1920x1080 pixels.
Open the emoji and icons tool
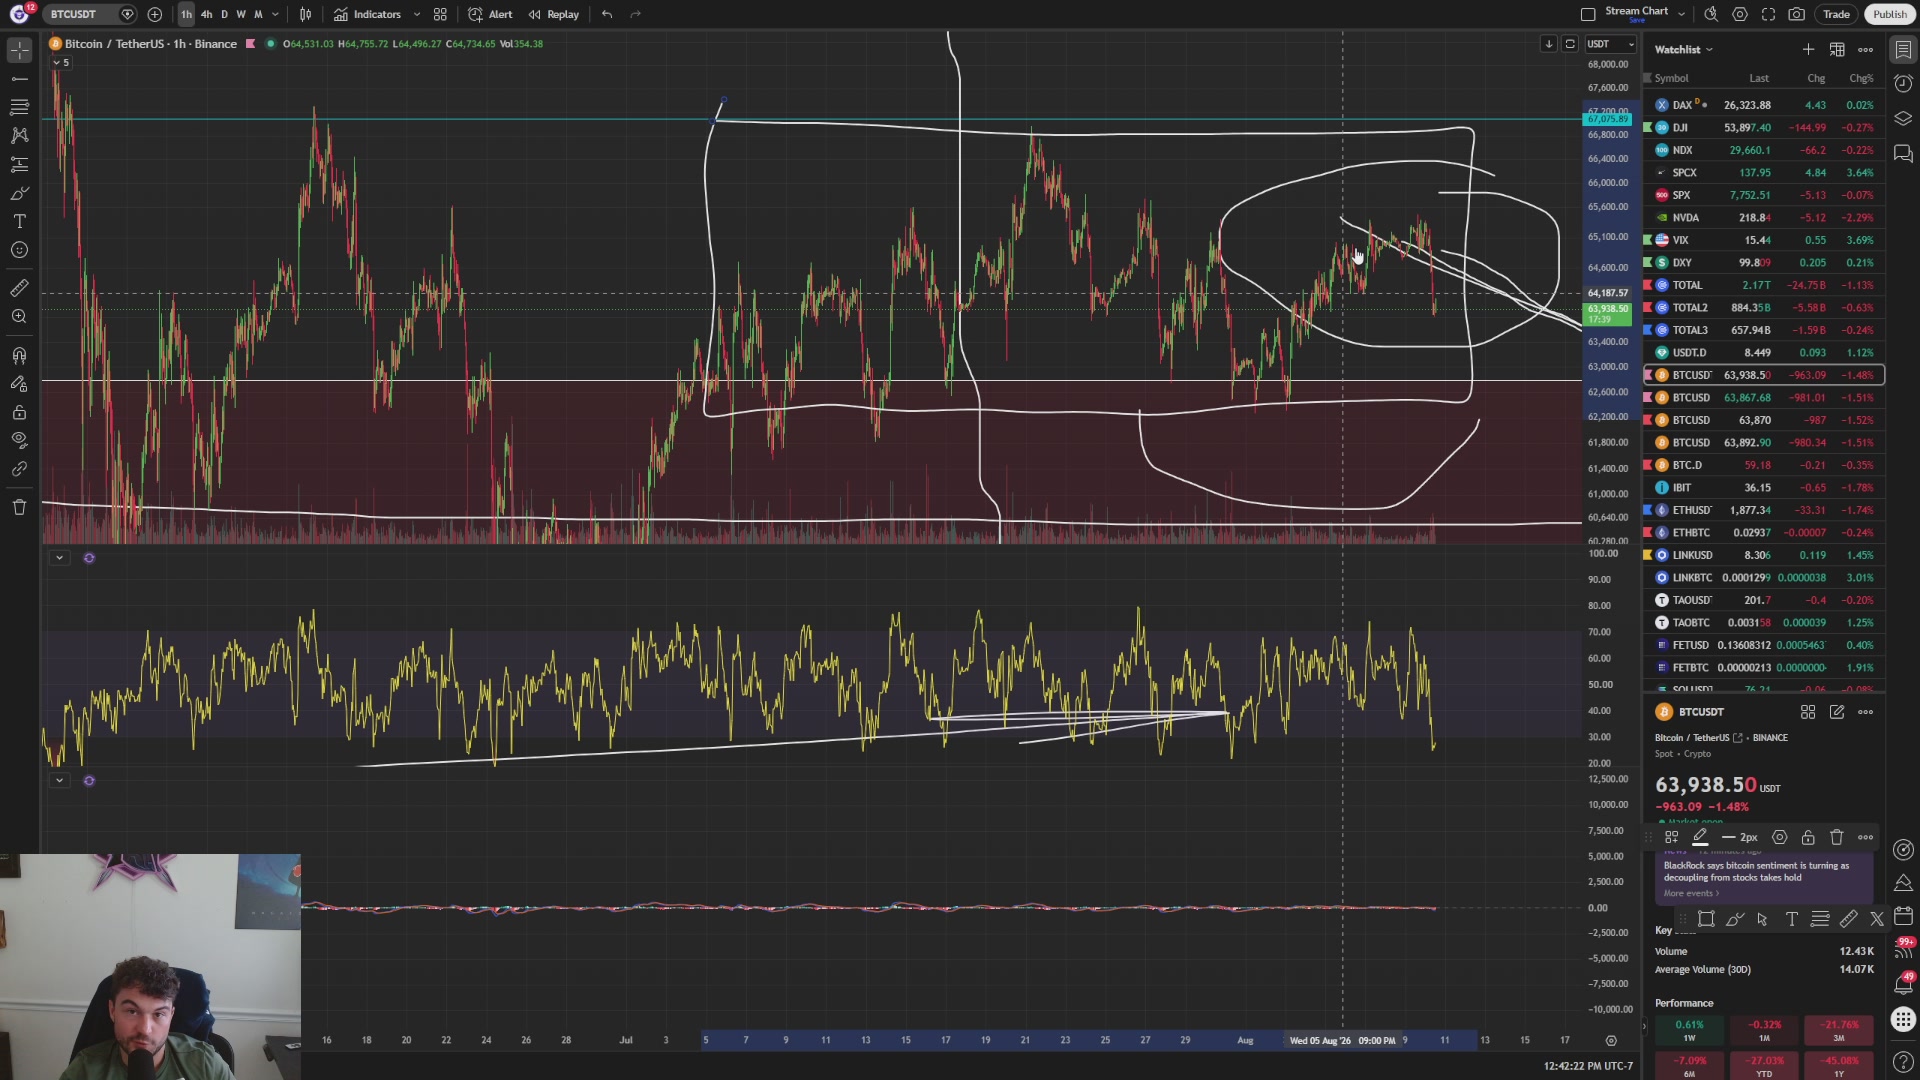pos(19,250)
